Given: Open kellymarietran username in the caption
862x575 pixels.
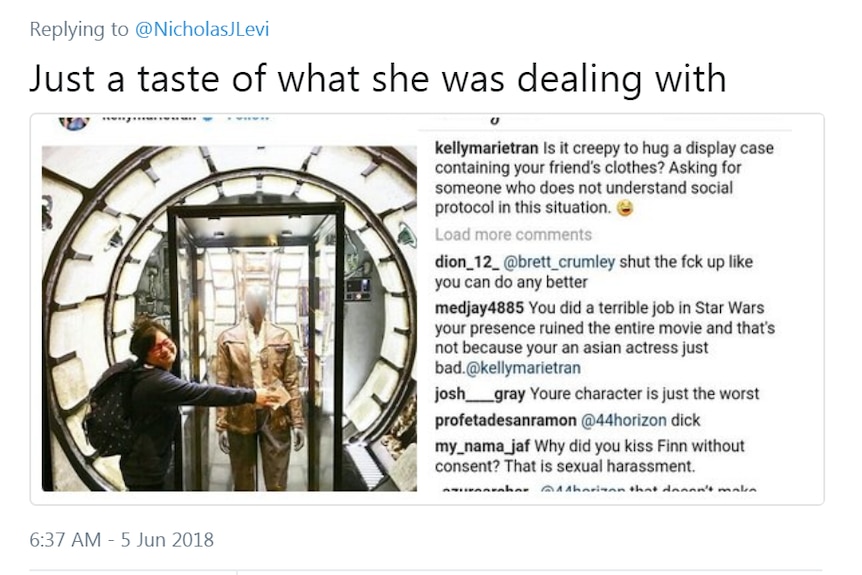Looking at the screenshot, I should click(x=486, y=148).
